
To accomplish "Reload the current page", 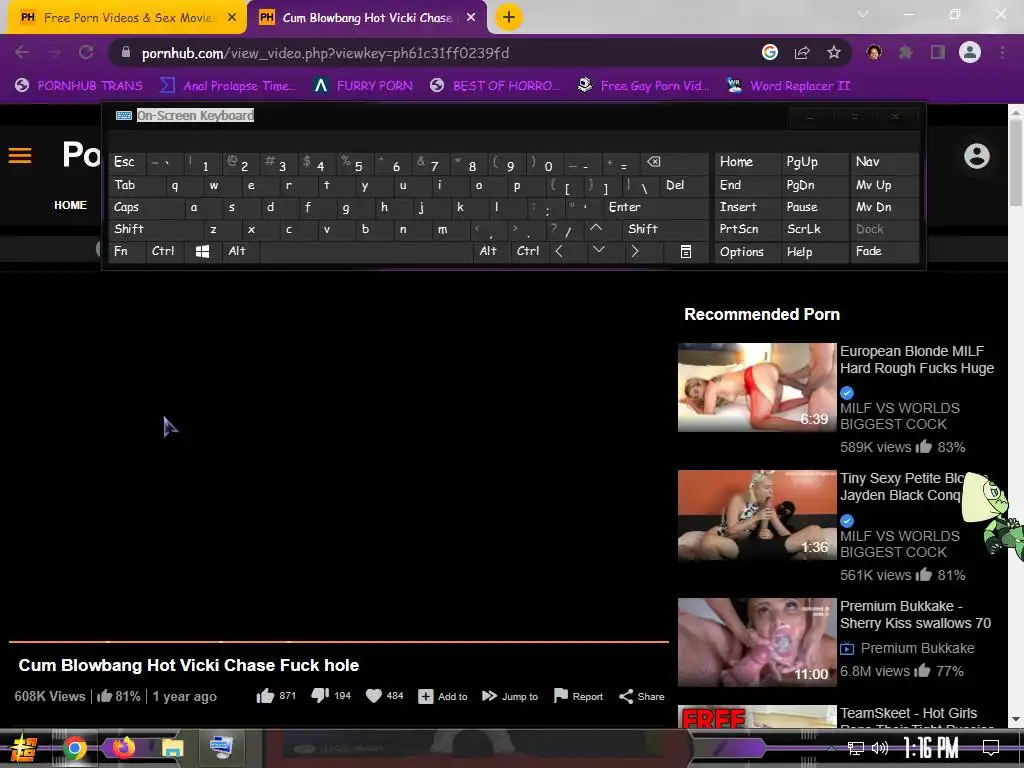I will pos(86,52).
